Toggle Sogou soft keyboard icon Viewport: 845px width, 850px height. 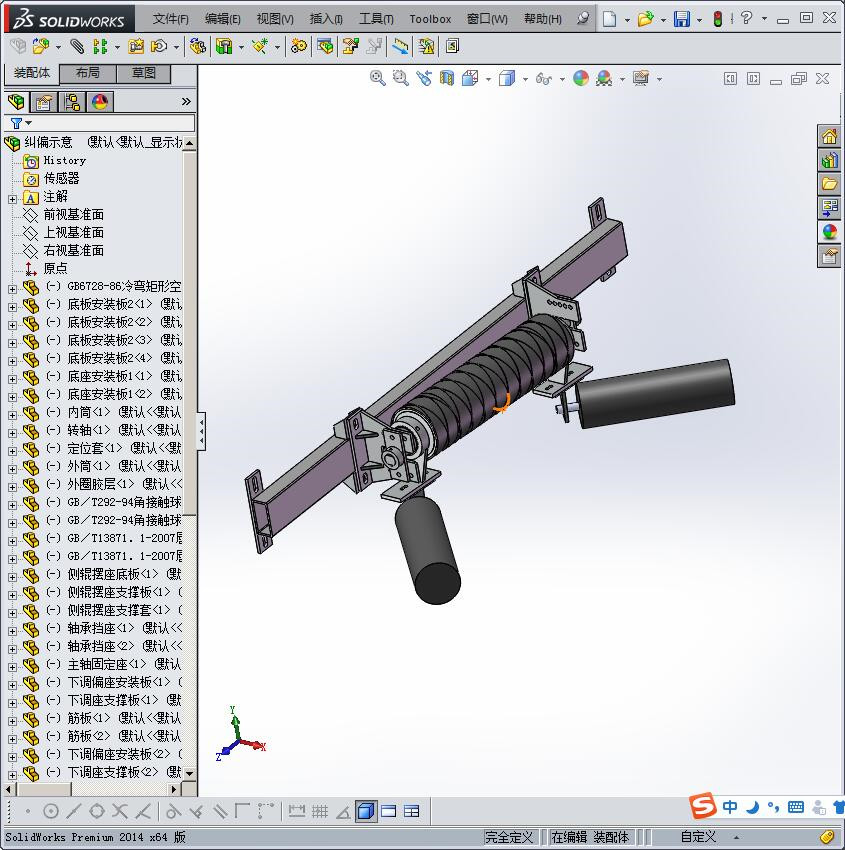click(796, 807)
